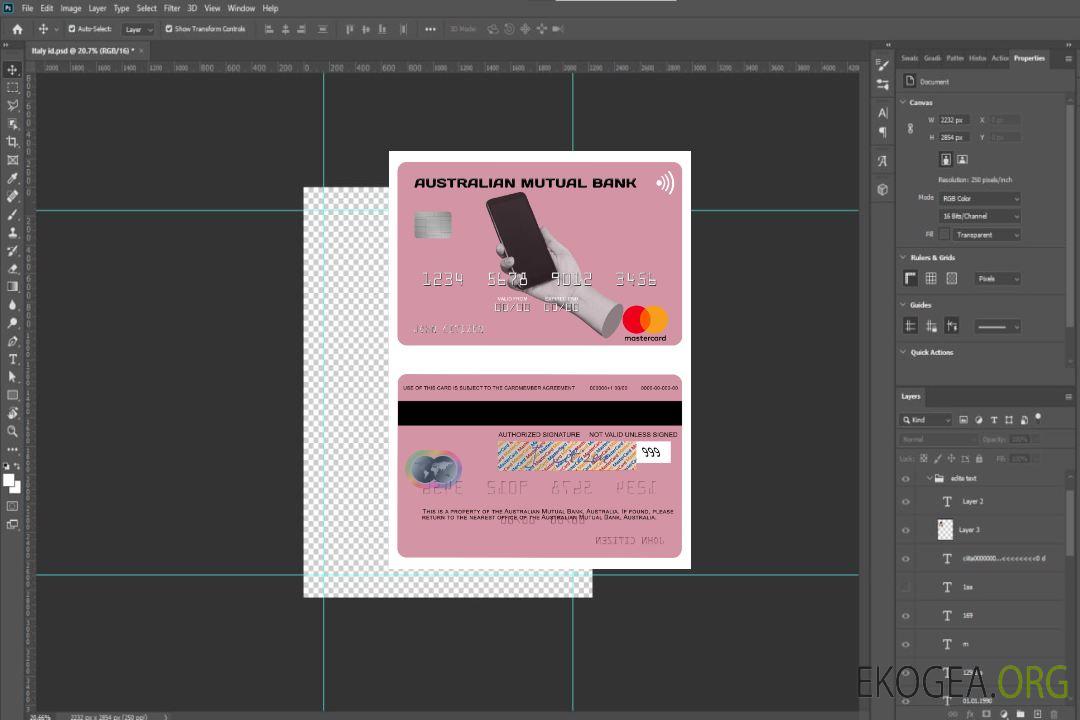The image size is (1080, 720).
Task: Open the Auto-Select Layer dropdown
Action: [x=138, y=30]
